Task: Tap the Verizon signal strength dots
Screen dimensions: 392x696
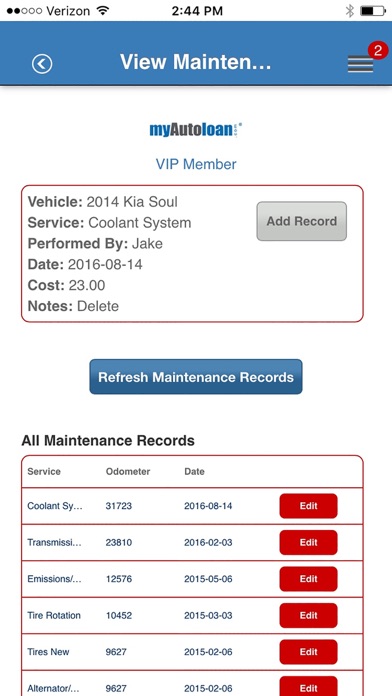Action: pos(24,11)
